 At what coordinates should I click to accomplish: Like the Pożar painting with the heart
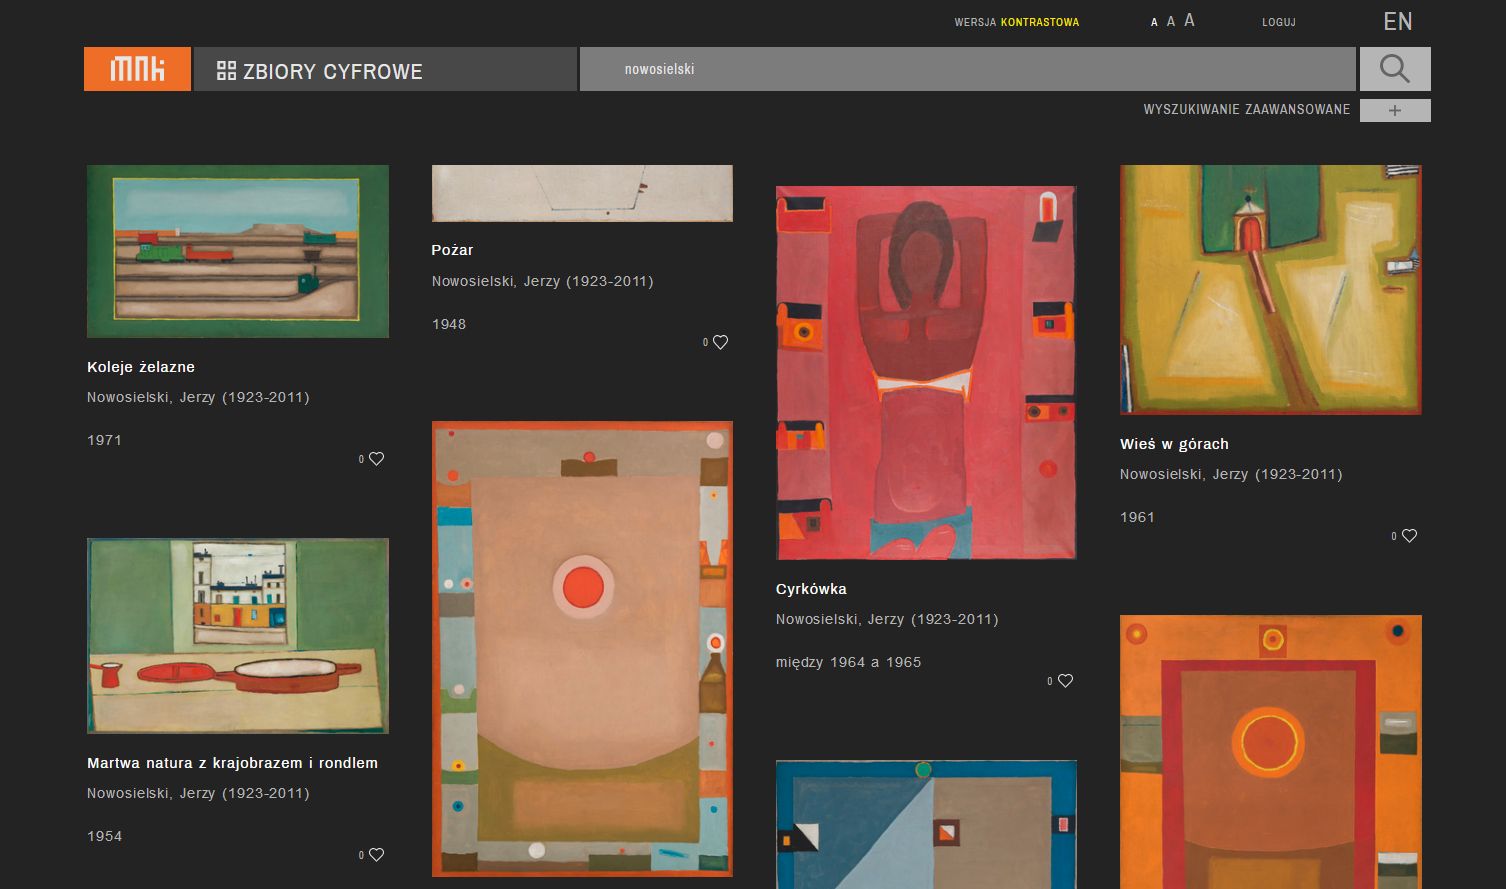coord(720,342)
